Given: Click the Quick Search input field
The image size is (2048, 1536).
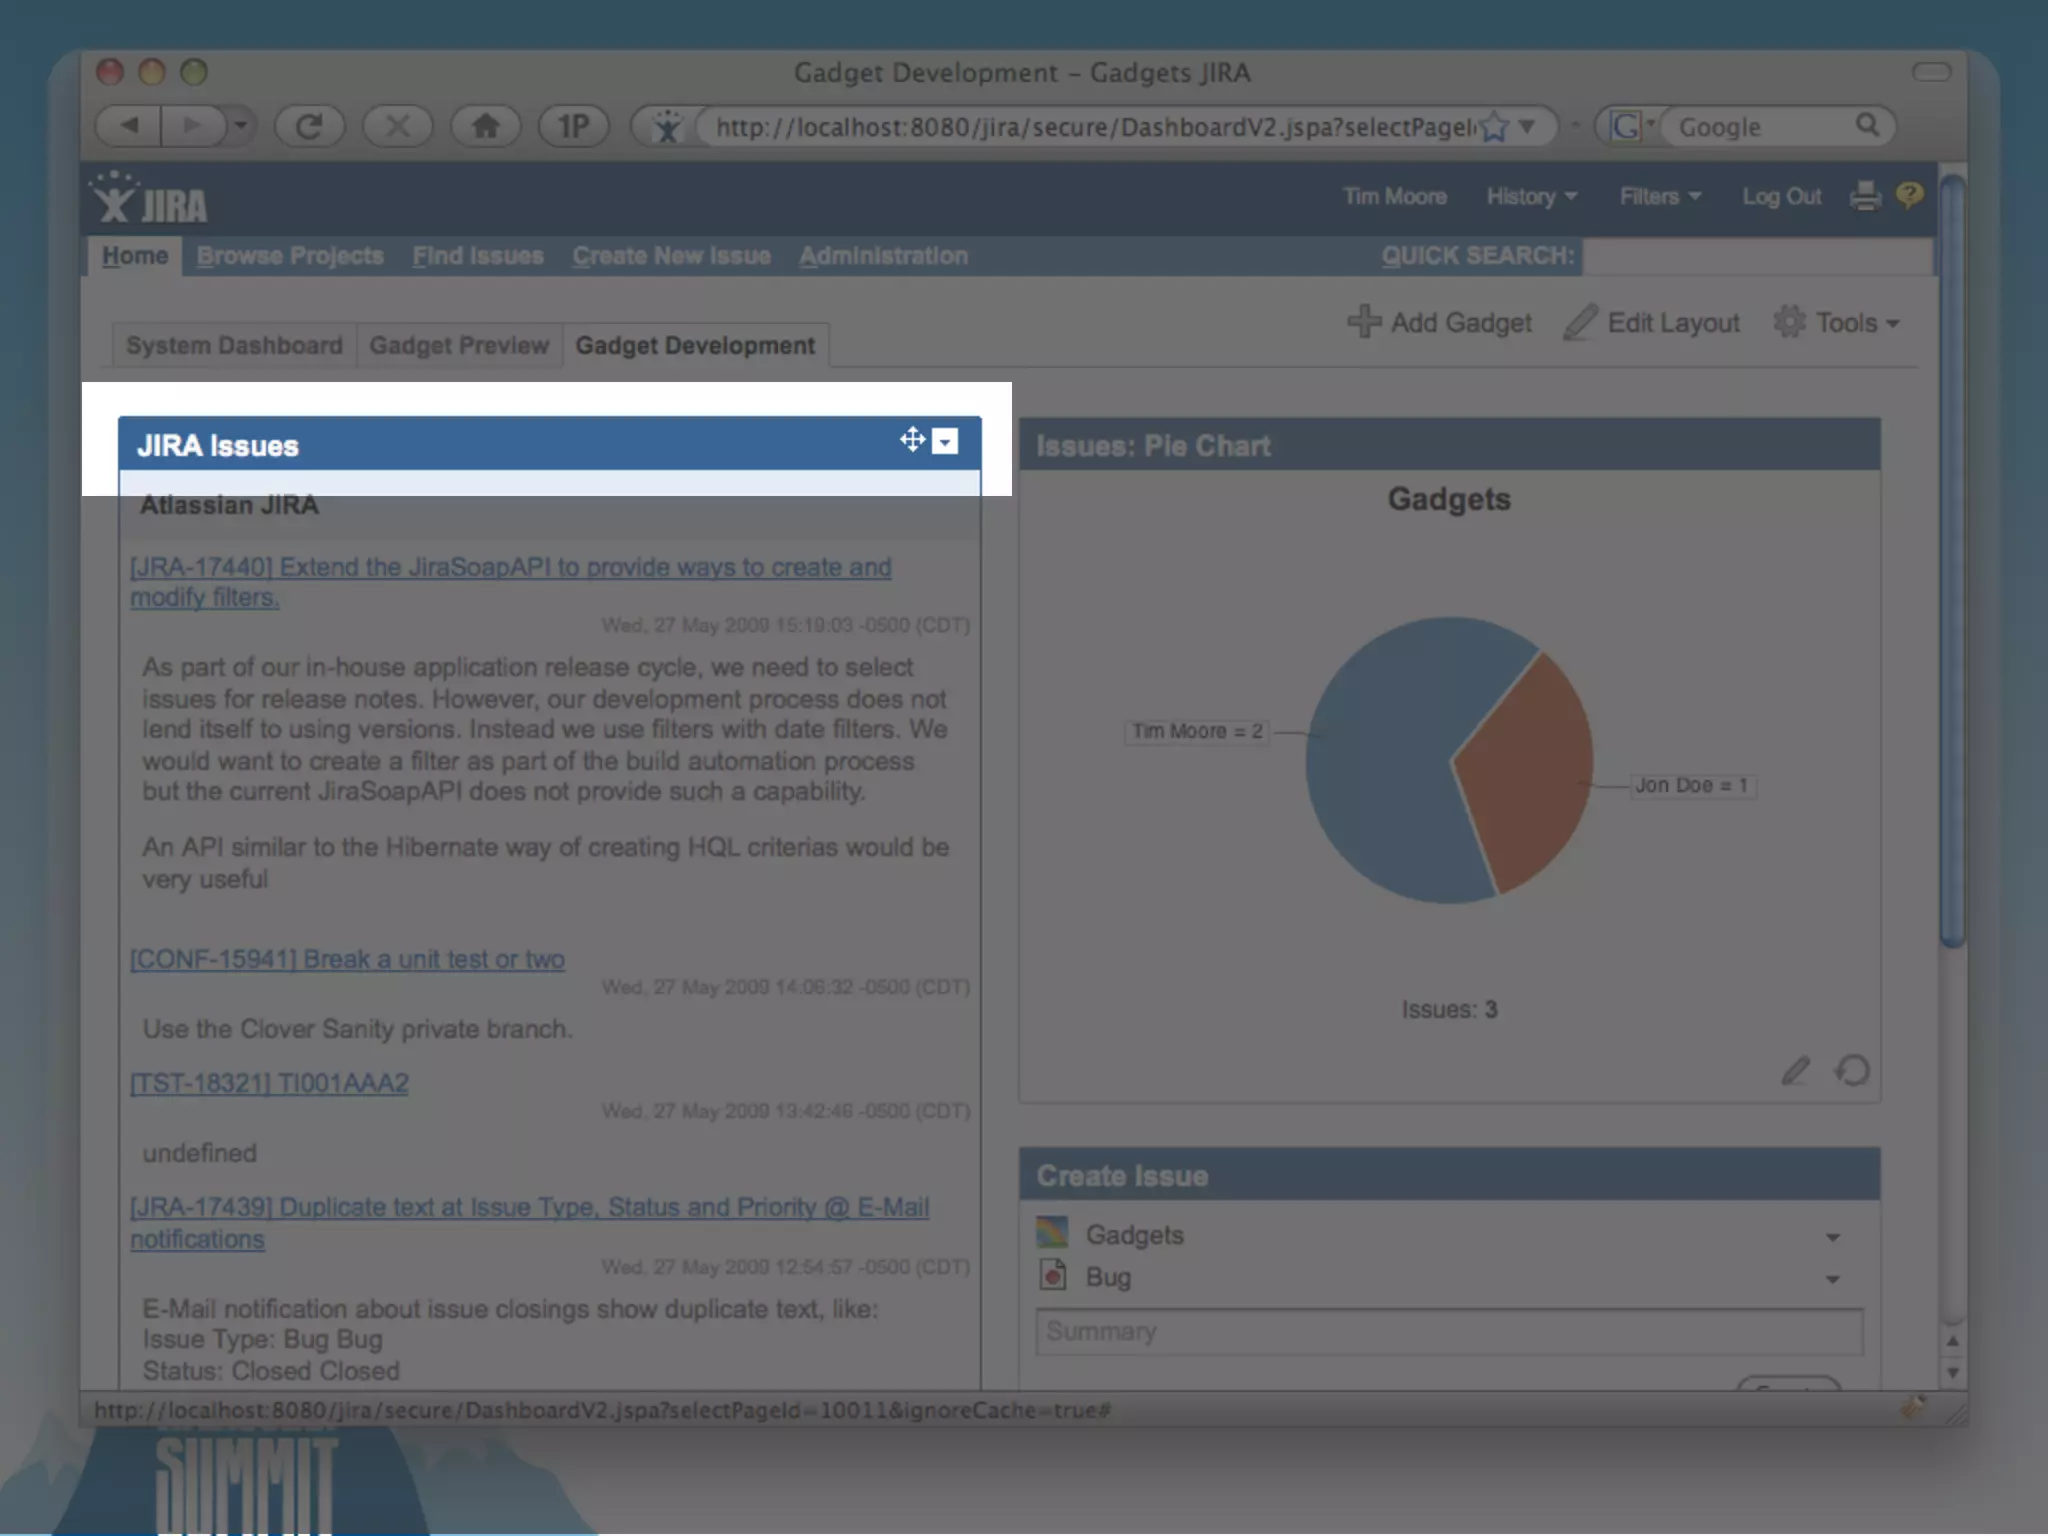Looking at the screenshot, I should tap(1757, 256).
